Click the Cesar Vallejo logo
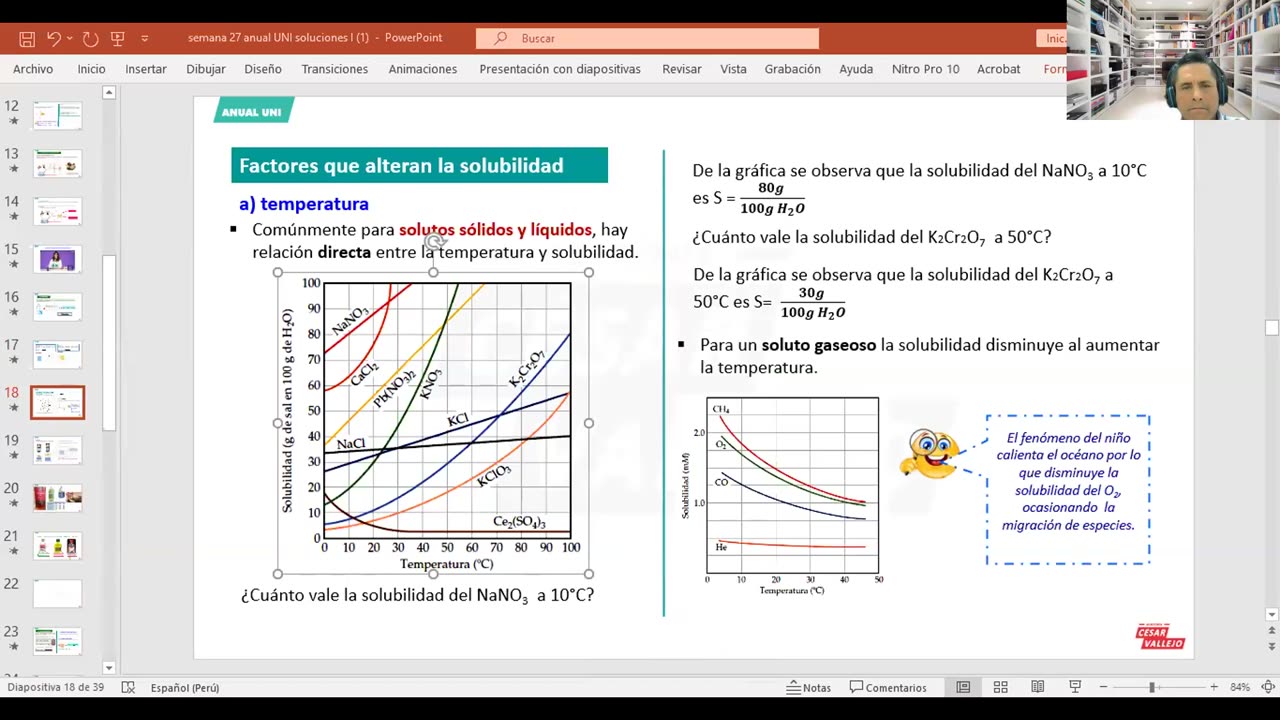Screen dimensions: 1280x720 (x=1160, y=637)
